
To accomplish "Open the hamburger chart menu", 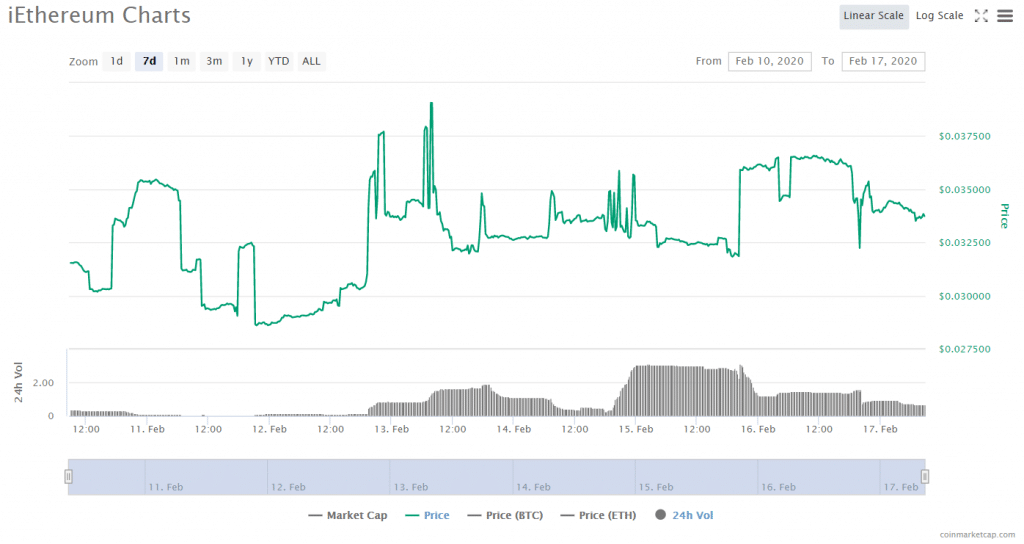I will coord(1004,15).
